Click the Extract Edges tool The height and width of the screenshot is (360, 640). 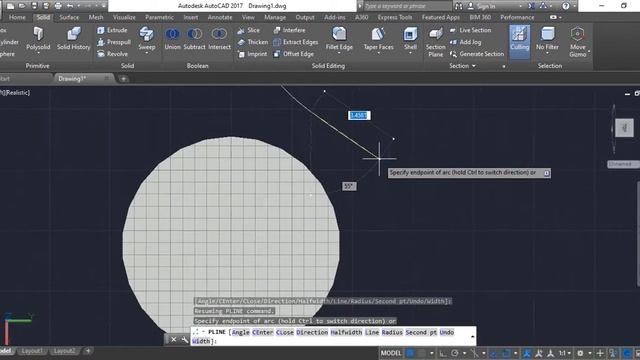[296, 42]
